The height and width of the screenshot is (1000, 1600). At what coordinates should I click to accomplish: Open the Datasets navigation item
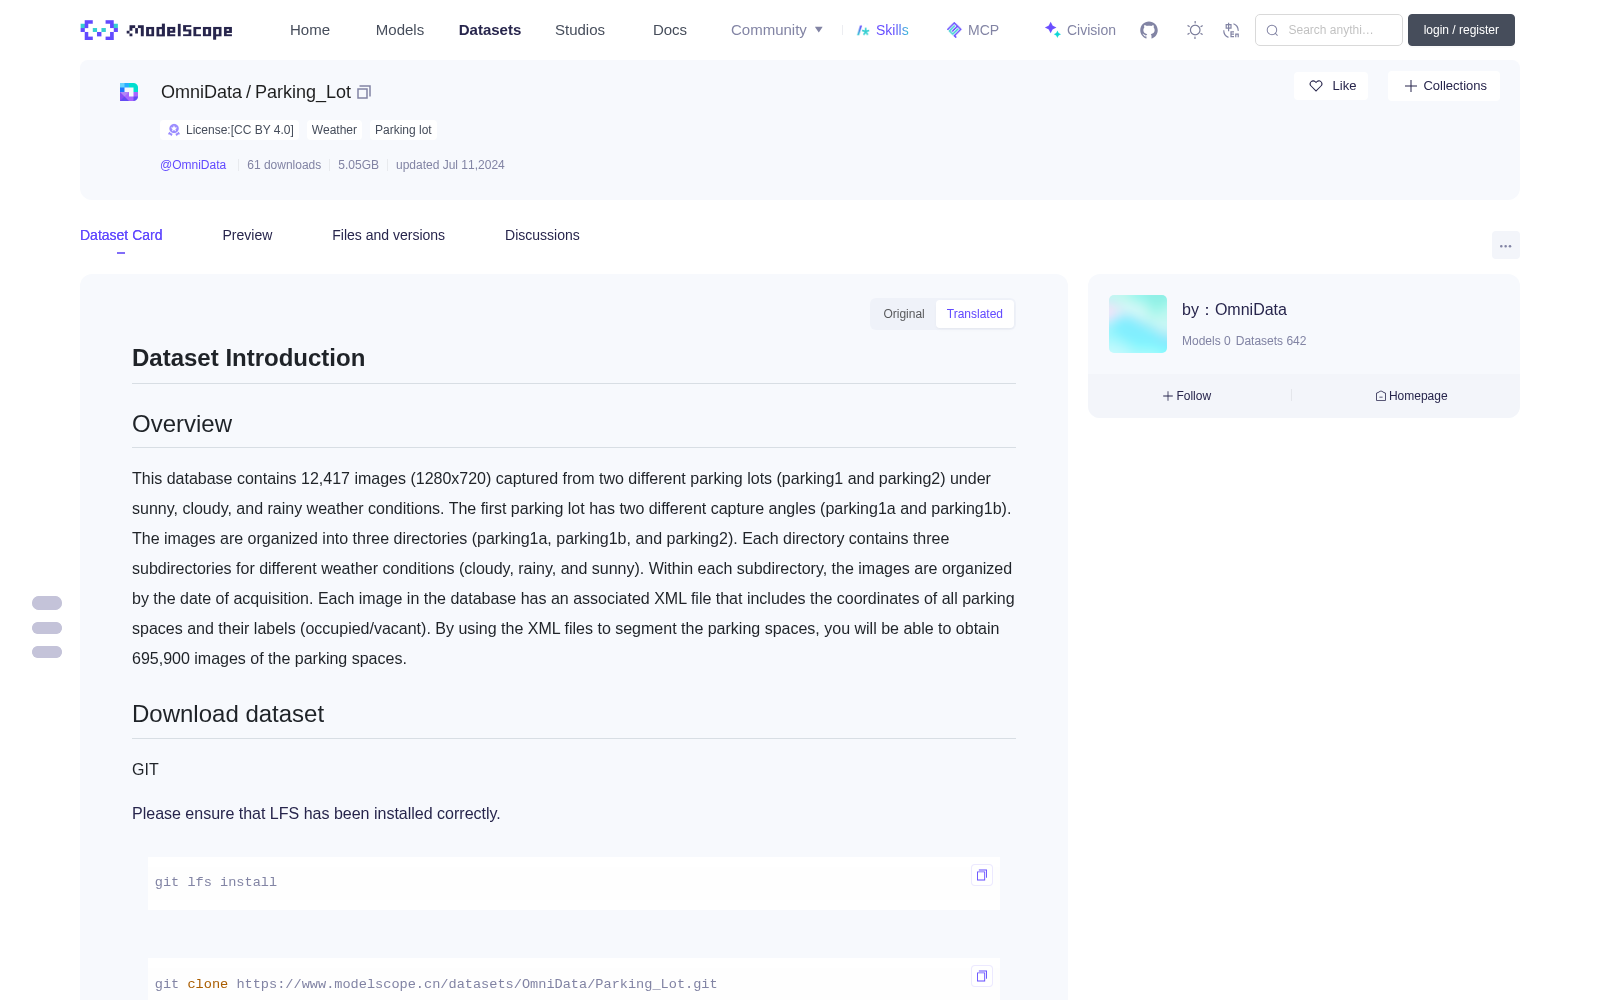coord(490,30)
